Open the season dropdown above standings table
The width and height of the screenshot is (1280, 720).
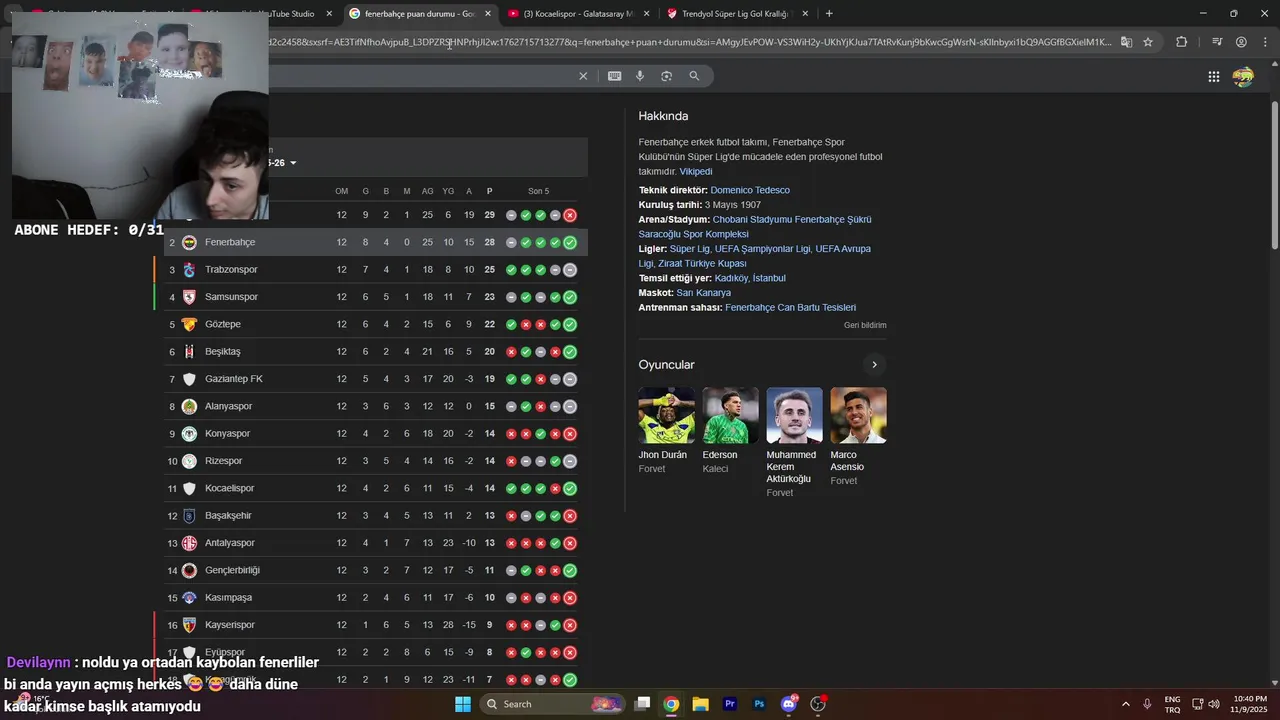tap(281, 163)
